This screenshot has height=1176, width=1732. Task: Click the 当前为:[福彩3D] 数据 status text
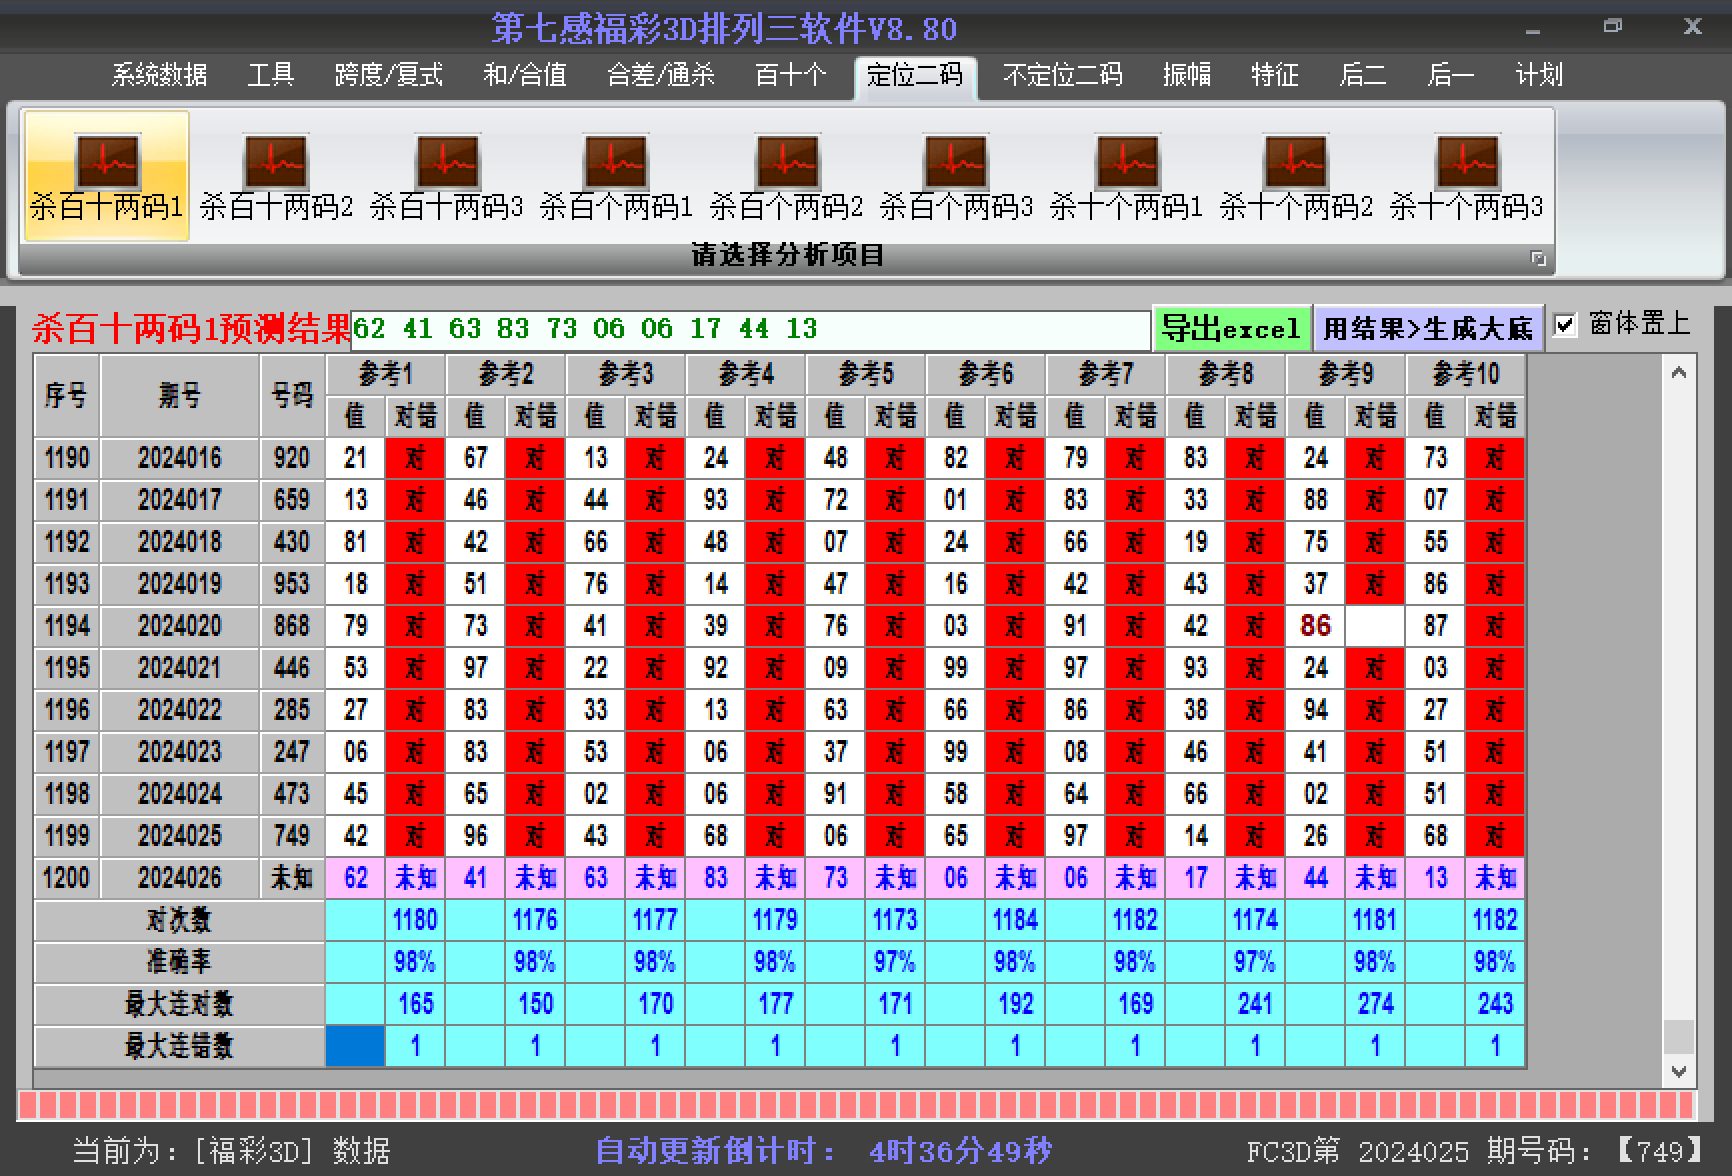[231, 1151]
